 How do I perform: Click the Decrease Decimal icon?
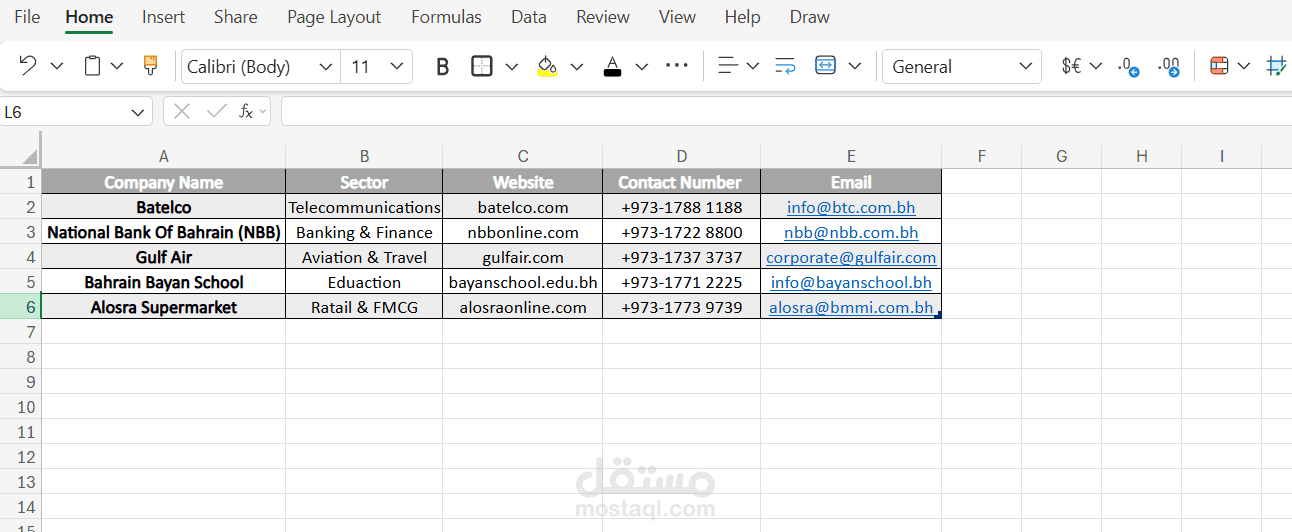pyautogui.click(x=1128, y=67)
